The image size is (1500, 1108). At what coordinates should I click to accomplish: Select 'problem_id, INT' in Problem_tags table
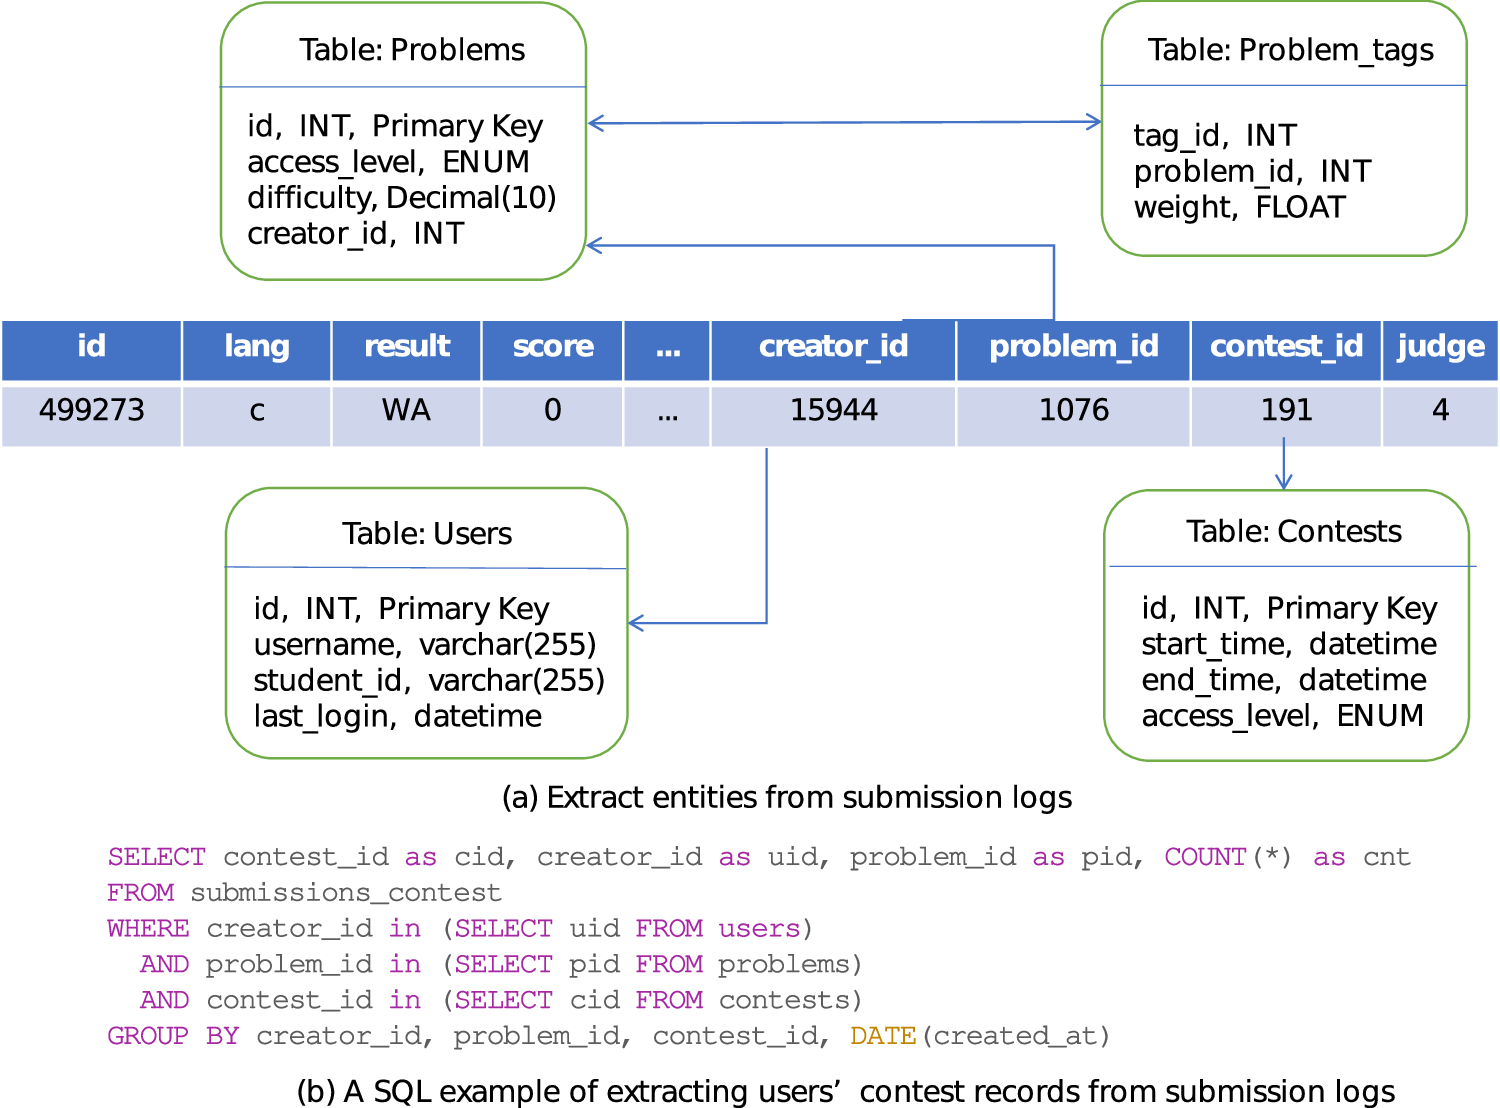pos(1252,172)
